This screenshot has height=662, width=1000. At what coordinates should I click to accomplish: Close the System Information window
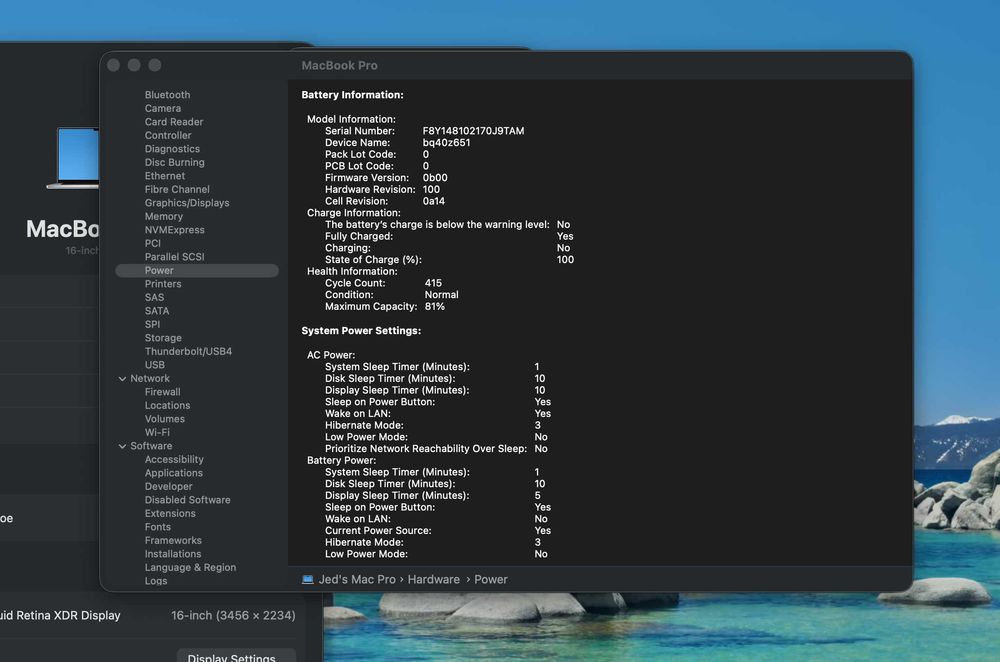pyautogui.click(x=114, y=65)
